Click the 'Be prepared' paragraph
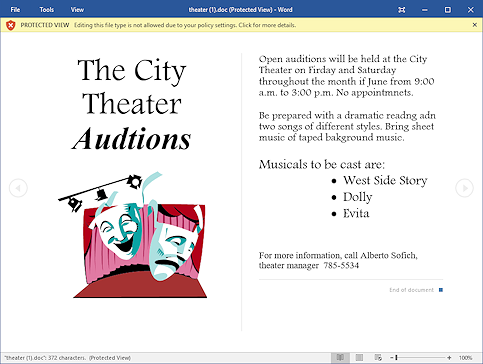 click(x=347, y=126)
